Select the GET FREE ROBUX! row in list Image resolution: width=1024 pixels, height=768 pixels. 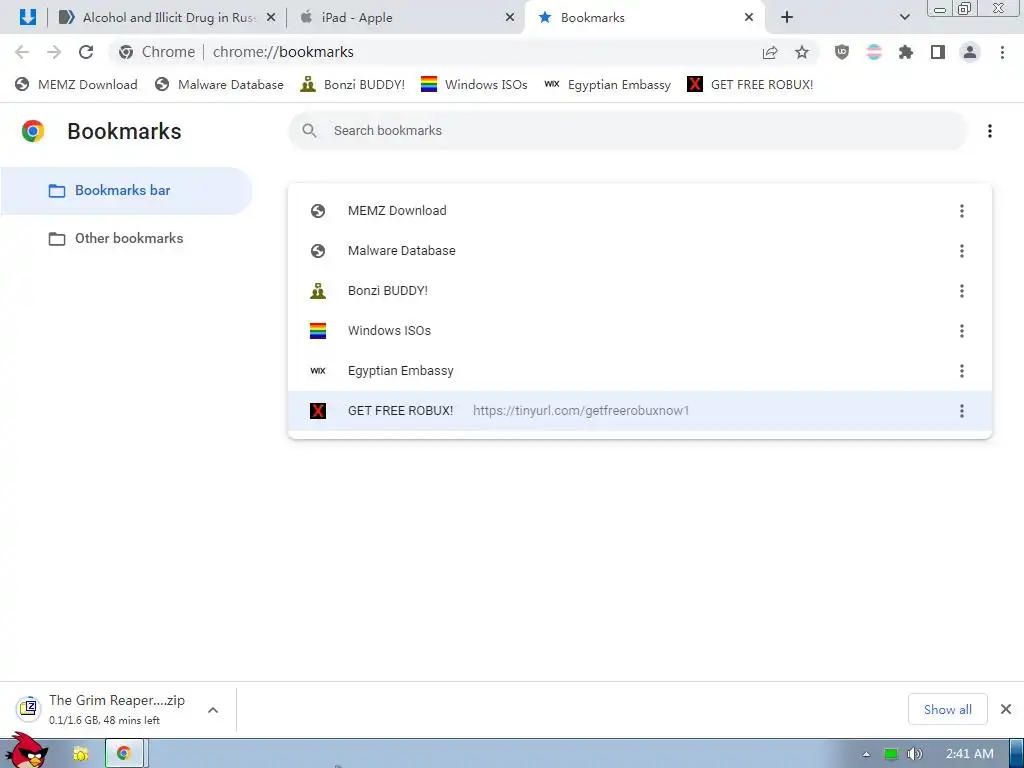pyautogui.click(x=640, y=411)
